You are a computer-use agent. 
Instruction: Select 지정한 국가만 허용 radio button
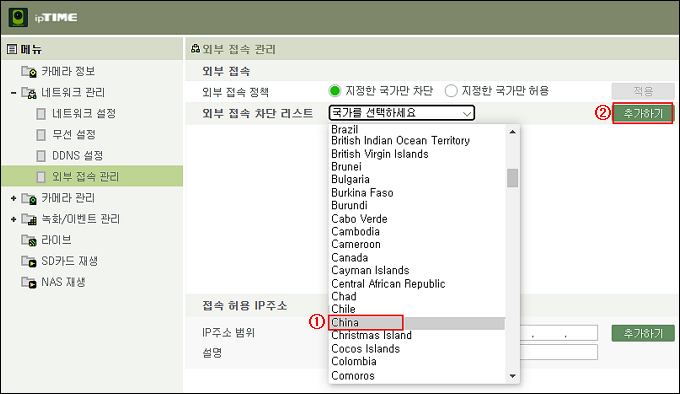coord(451,91)
